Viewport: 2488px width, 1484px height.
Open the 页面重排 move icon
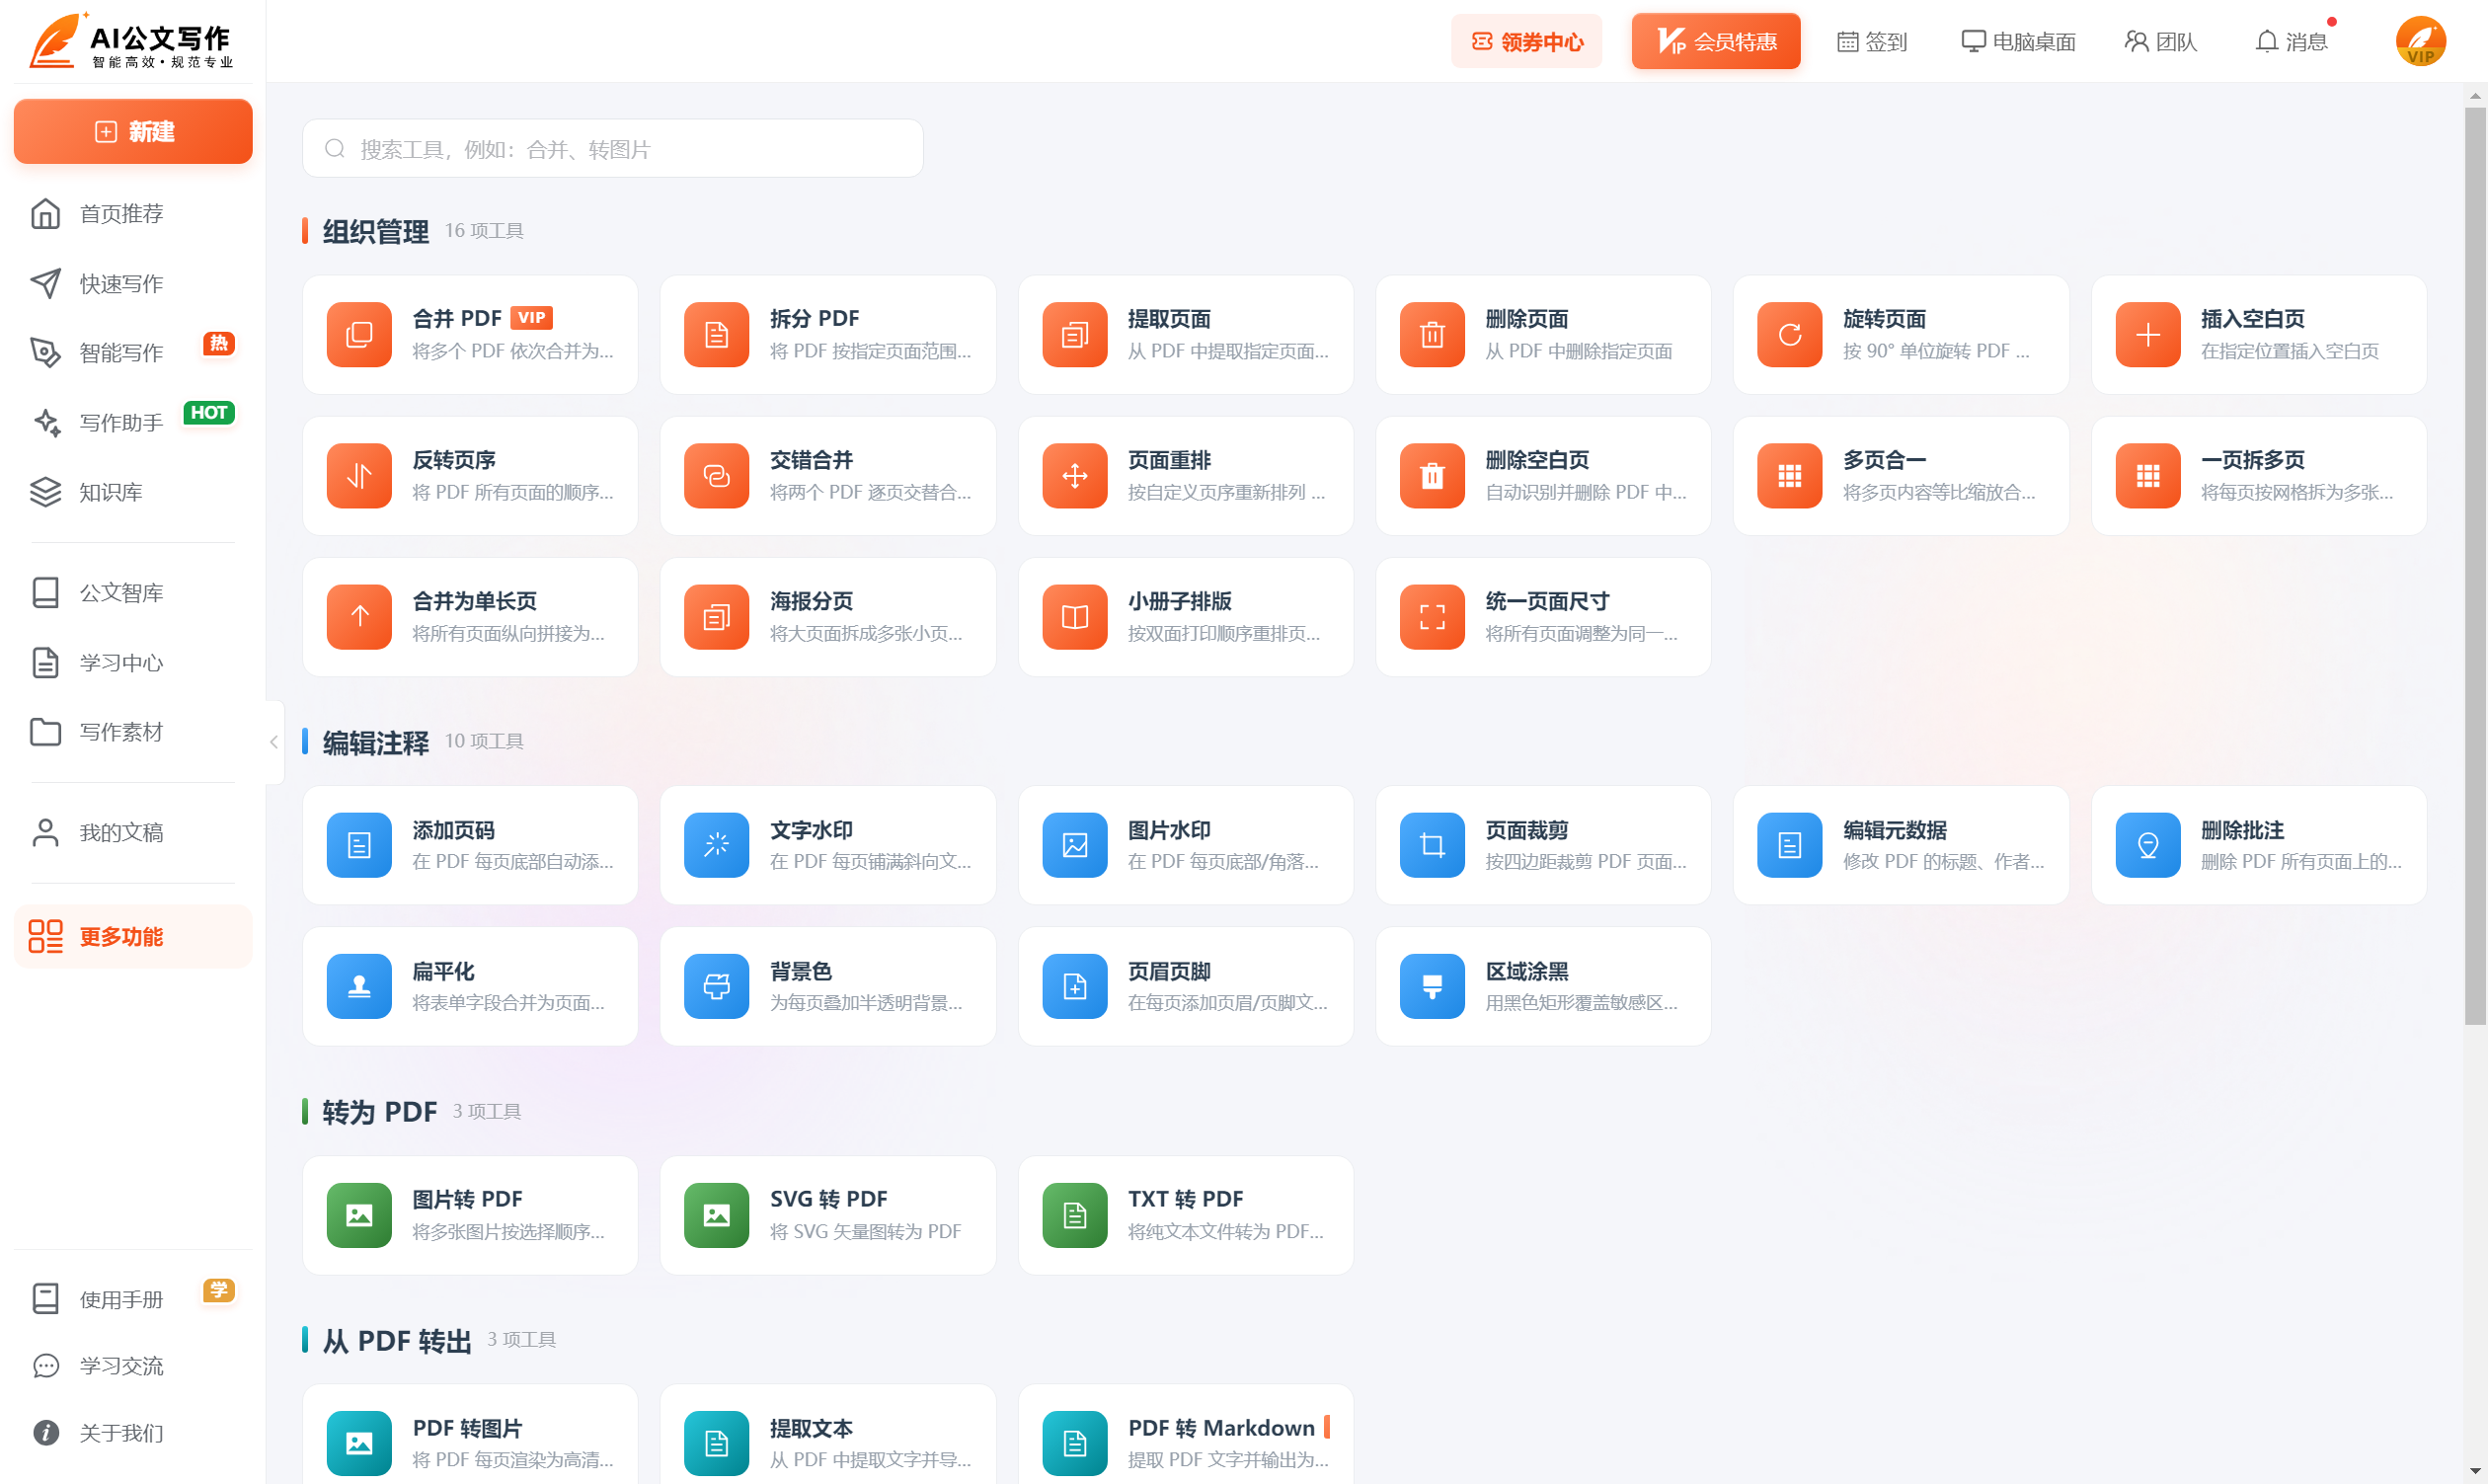click(x=1074, y=476)
